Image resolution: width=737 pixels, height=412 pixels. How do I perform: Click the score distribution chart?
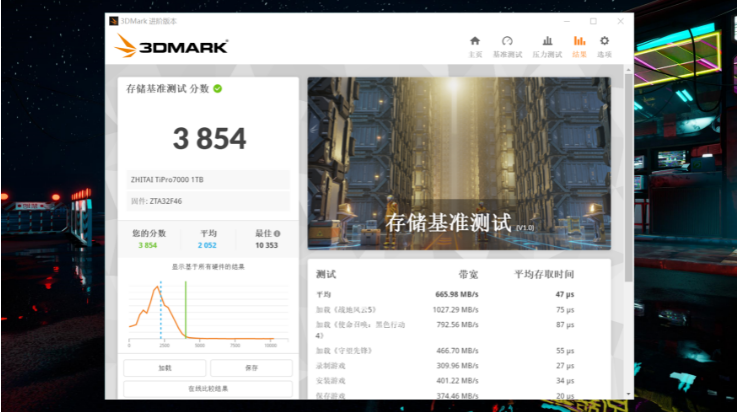208,312
